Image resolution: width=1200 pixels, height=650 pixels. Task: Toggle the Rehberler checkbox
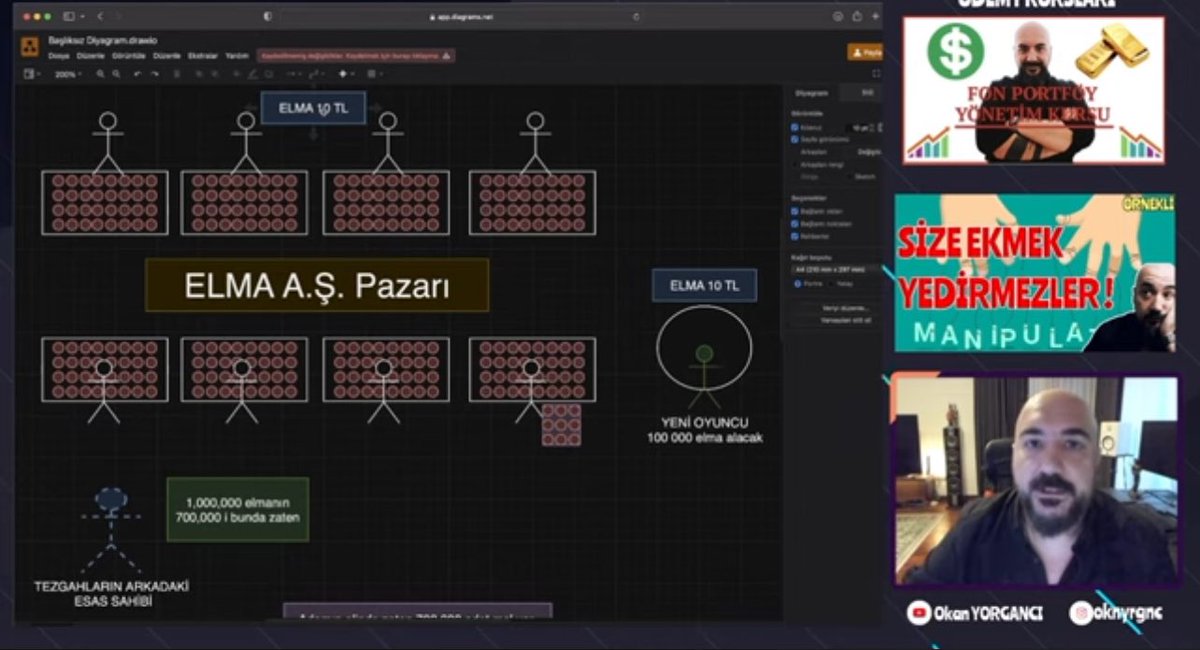pyautogui.click(x=794, y=237)
